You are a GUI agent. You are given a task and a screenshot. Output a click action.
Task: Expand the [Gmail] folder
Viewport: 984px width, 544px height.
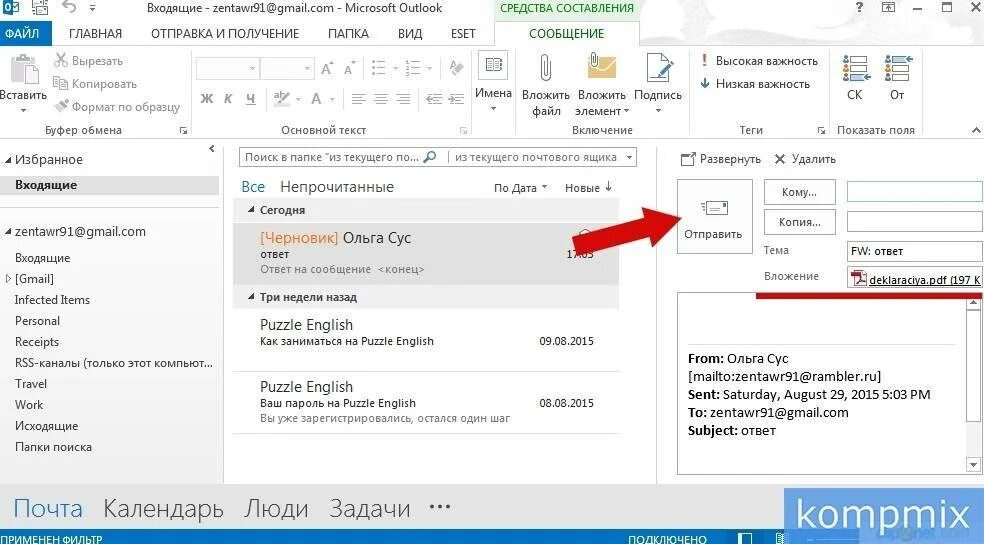[x=8, y=279]
